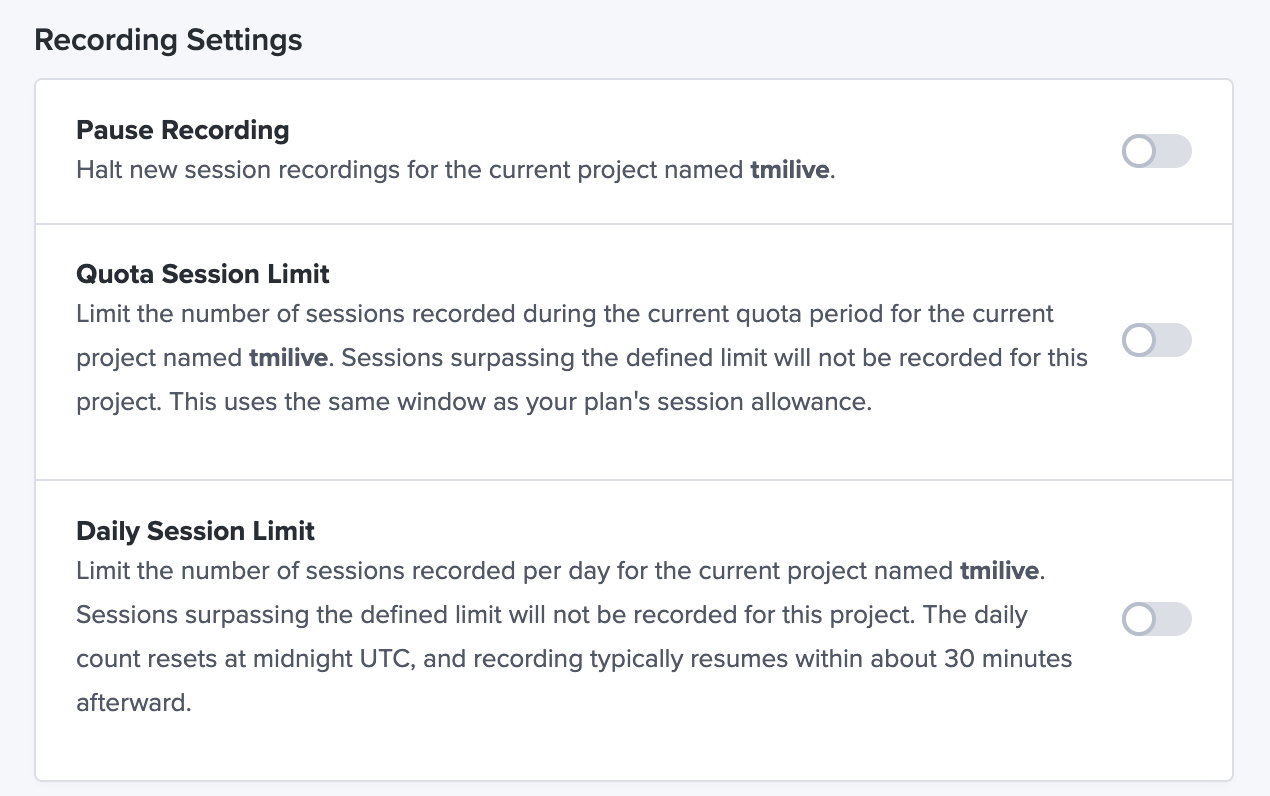Screen dimensions: 1270x796
Task: Click the round knob of the Pause Recording switch
Action: 1139,152
